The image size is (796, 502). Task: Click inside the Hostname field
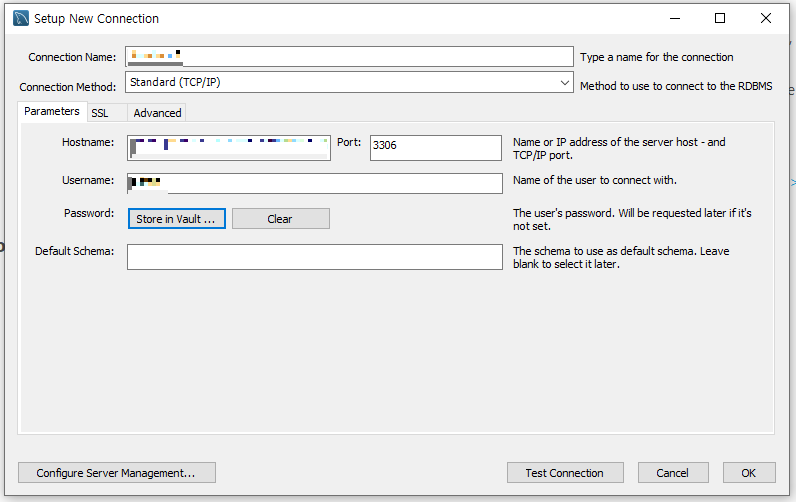coord(229,148)
